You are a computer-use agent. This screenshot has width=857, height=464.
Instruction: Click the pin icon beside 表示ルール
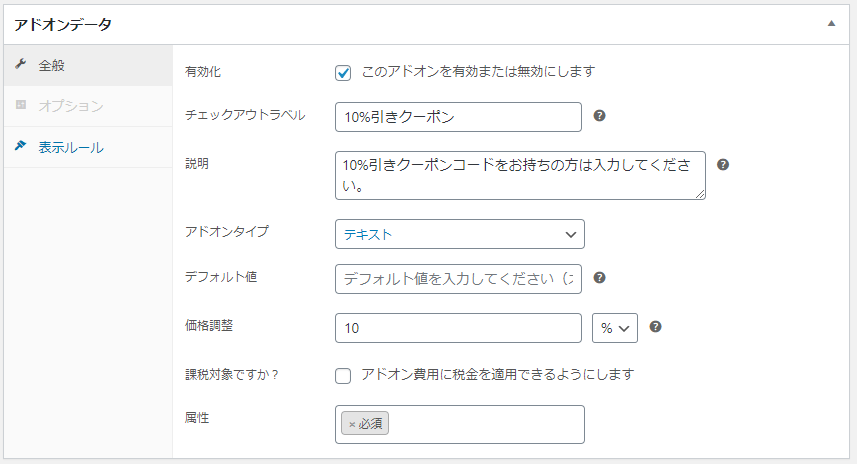pyautogui.click(x=21, y=145)
